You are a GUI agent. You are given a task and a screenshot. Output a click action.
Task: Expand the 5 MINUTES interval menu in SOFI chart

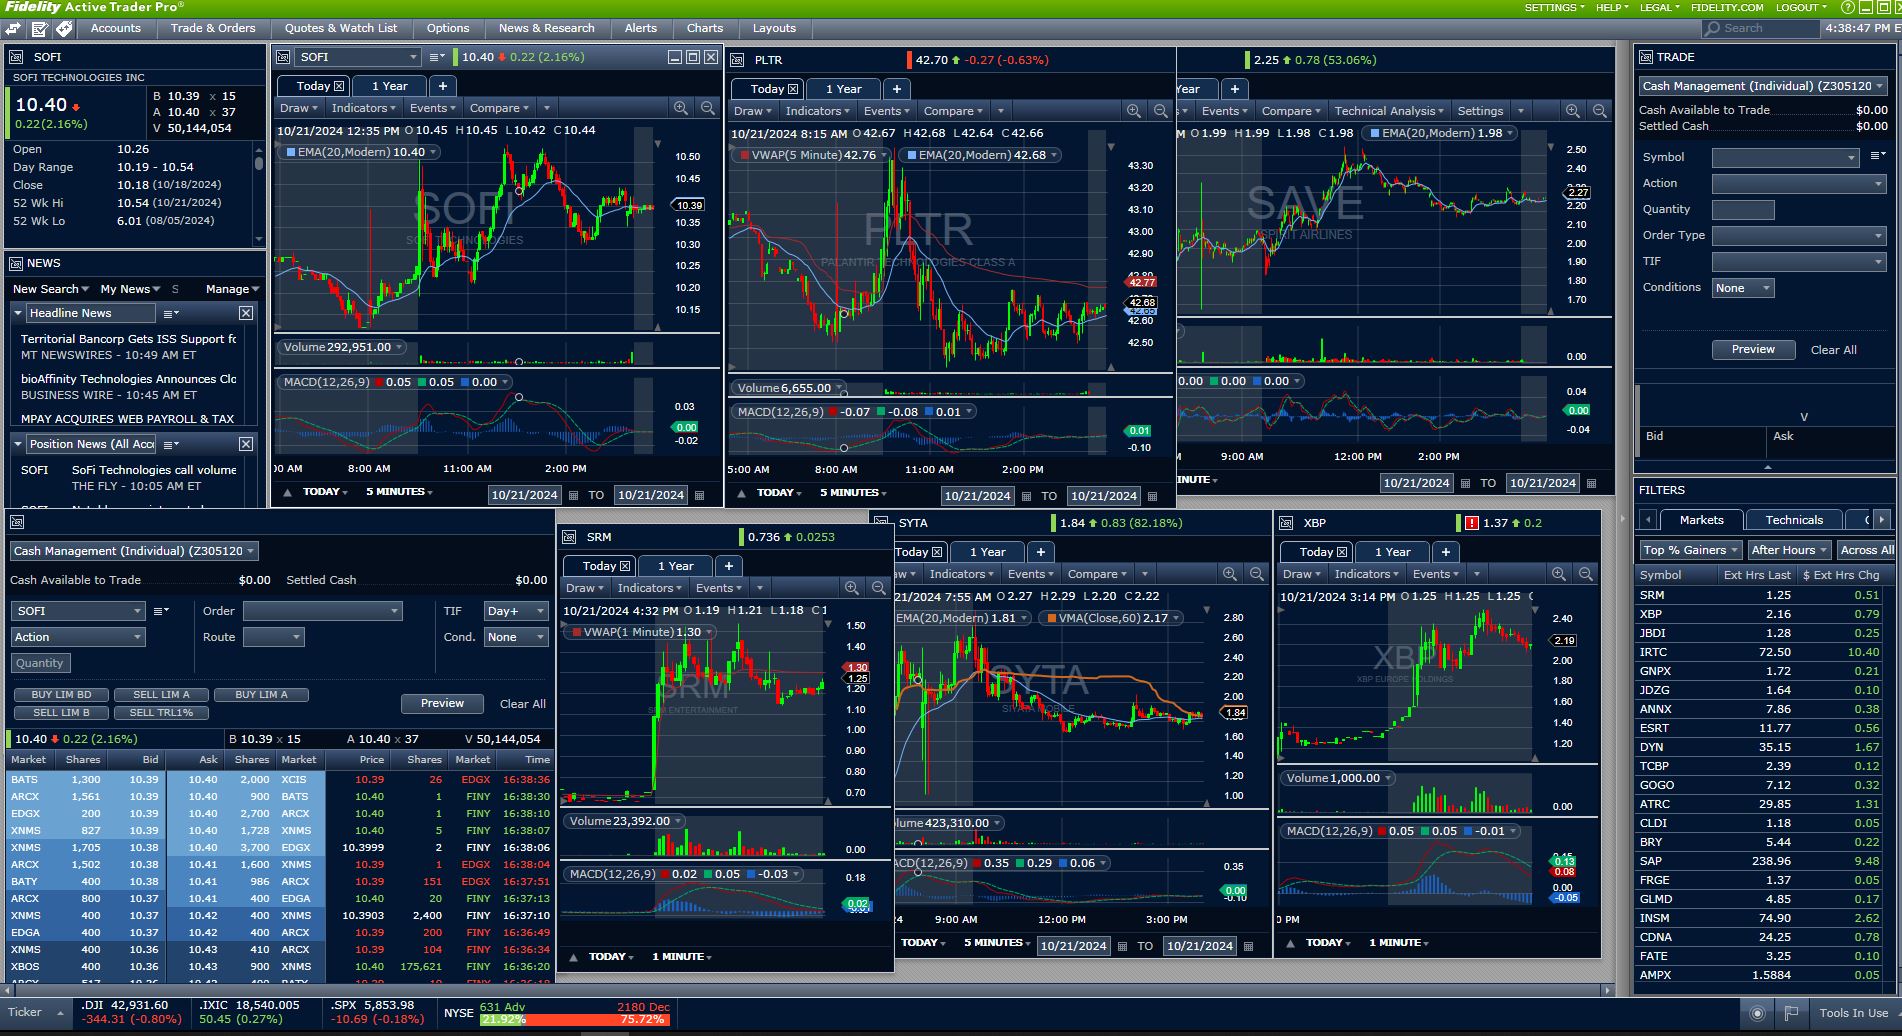pyautogui.click(x=399, y=492)
